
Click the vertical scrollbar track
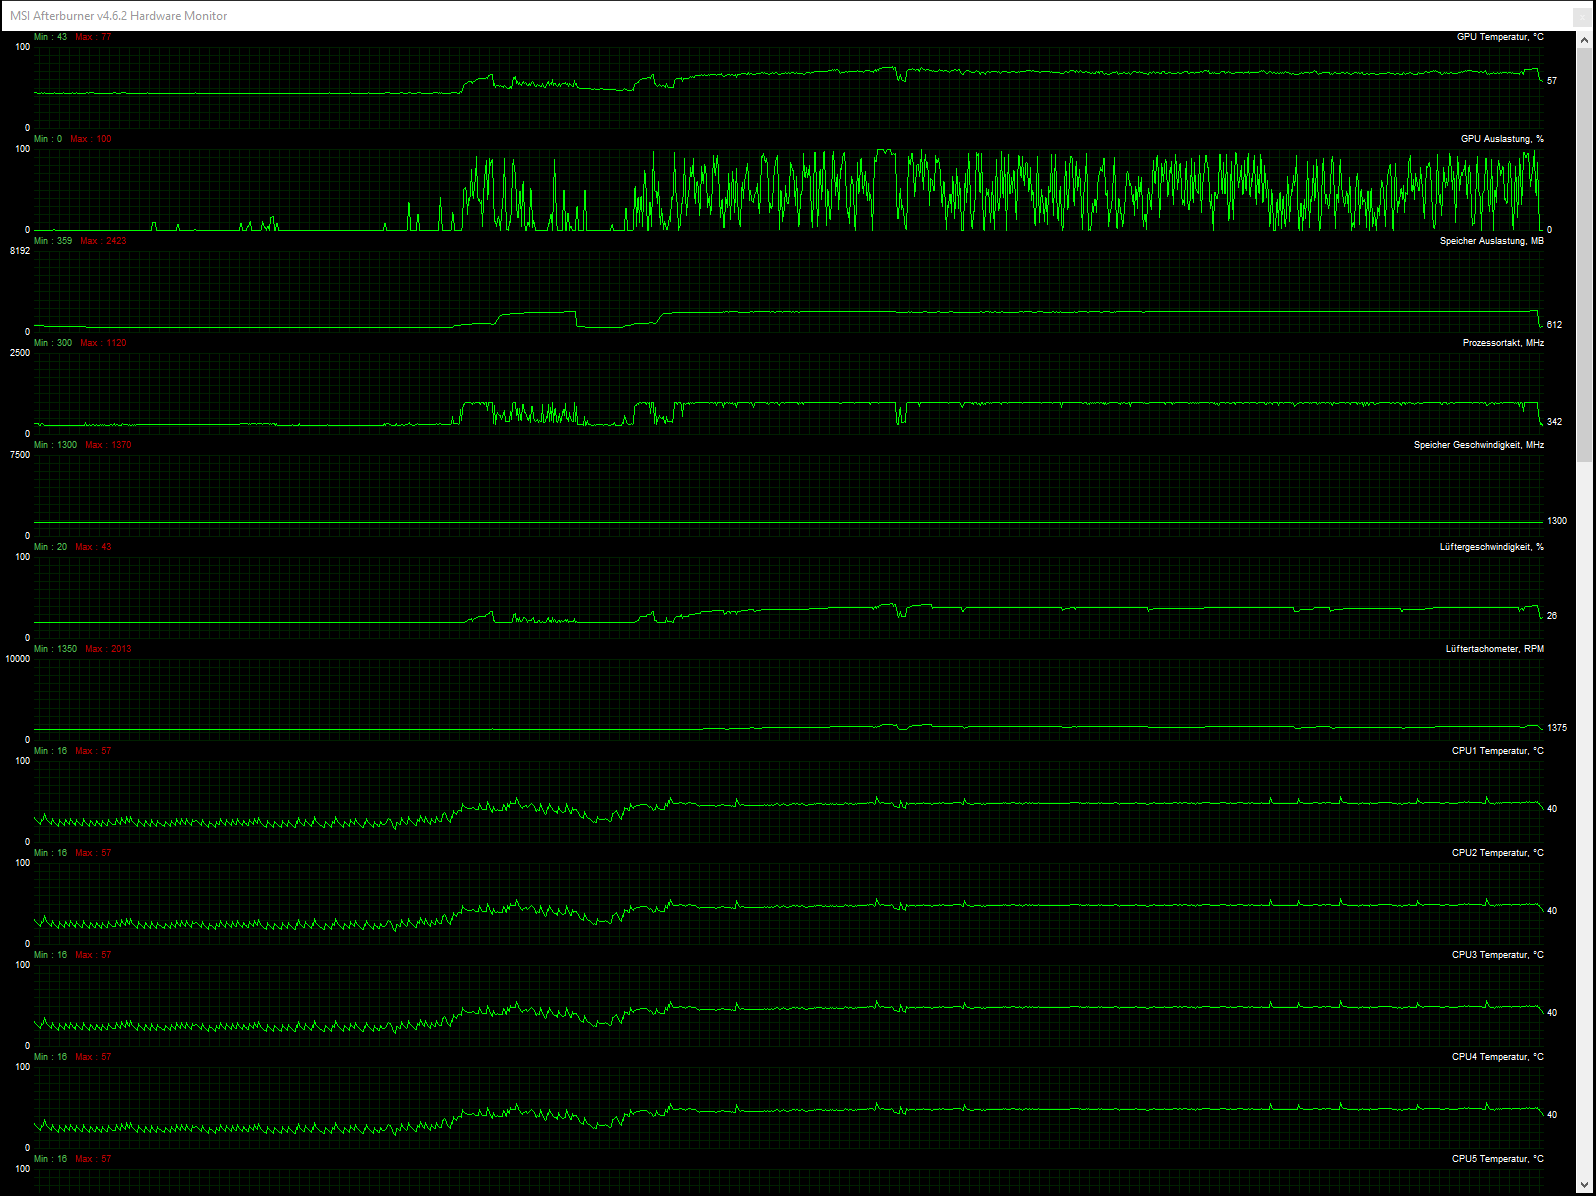[x=1585, y=612]
